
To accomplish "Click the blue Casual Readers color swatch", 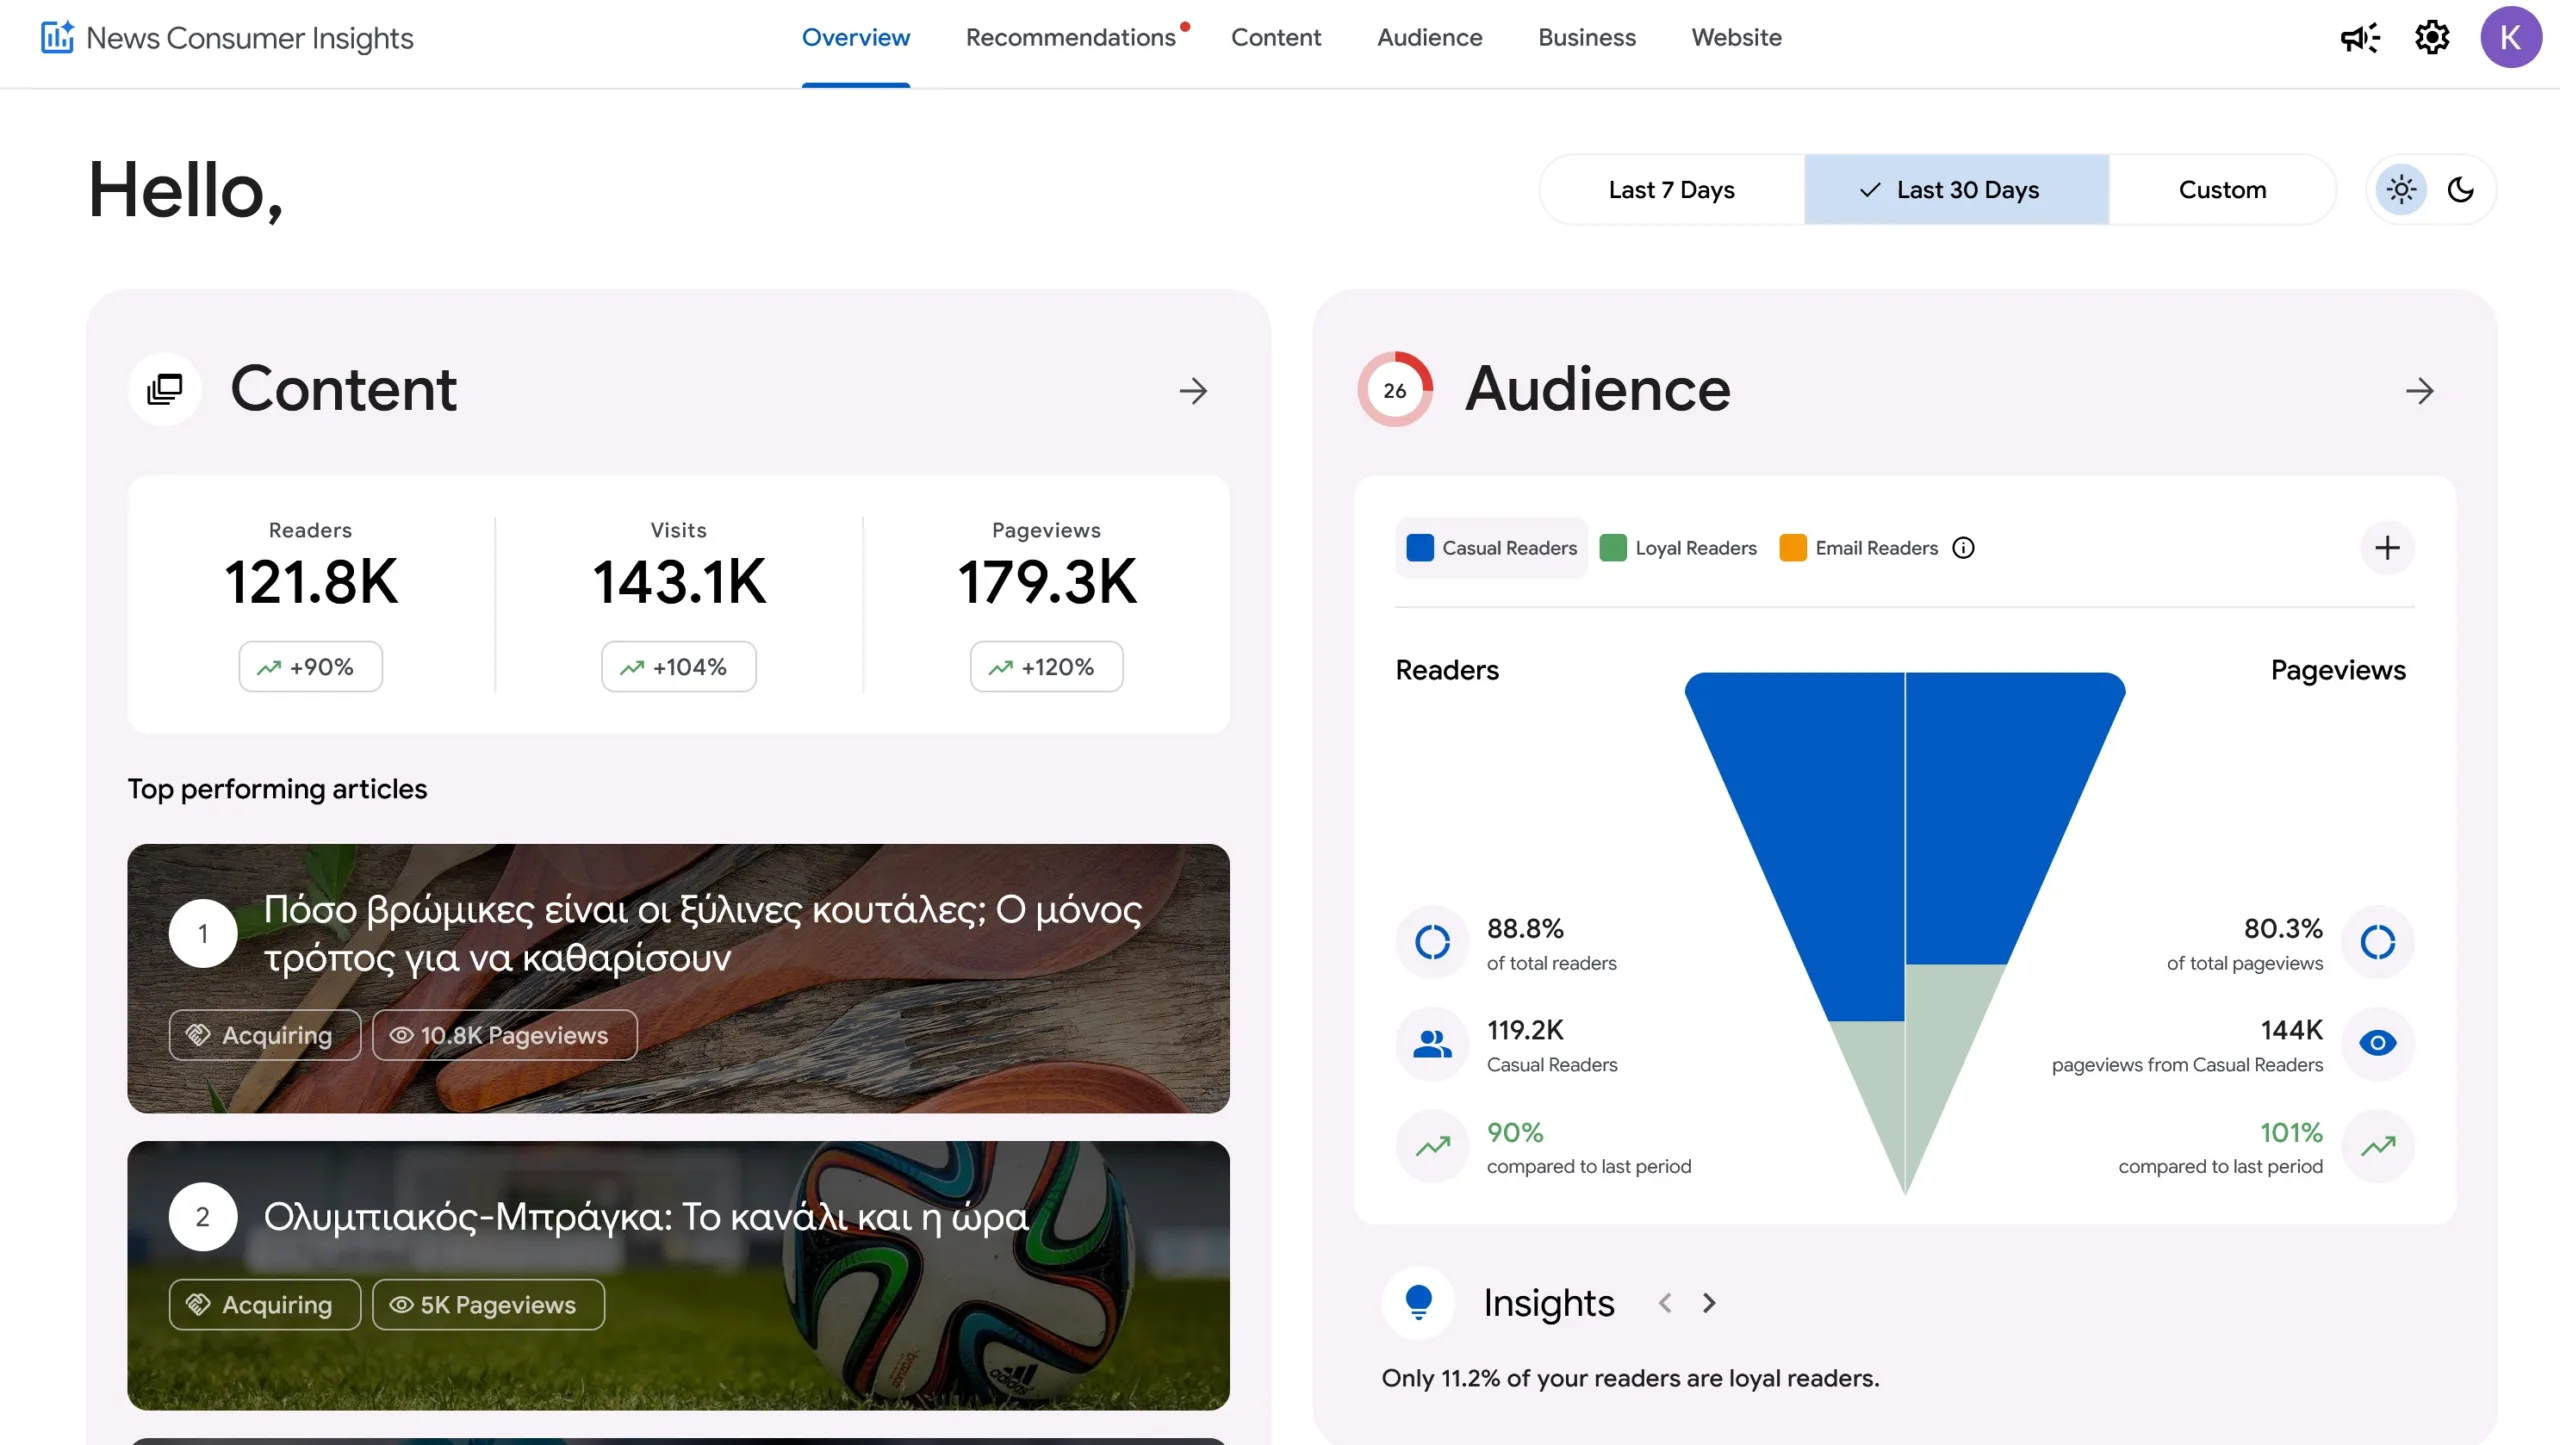I will 1419,548.
